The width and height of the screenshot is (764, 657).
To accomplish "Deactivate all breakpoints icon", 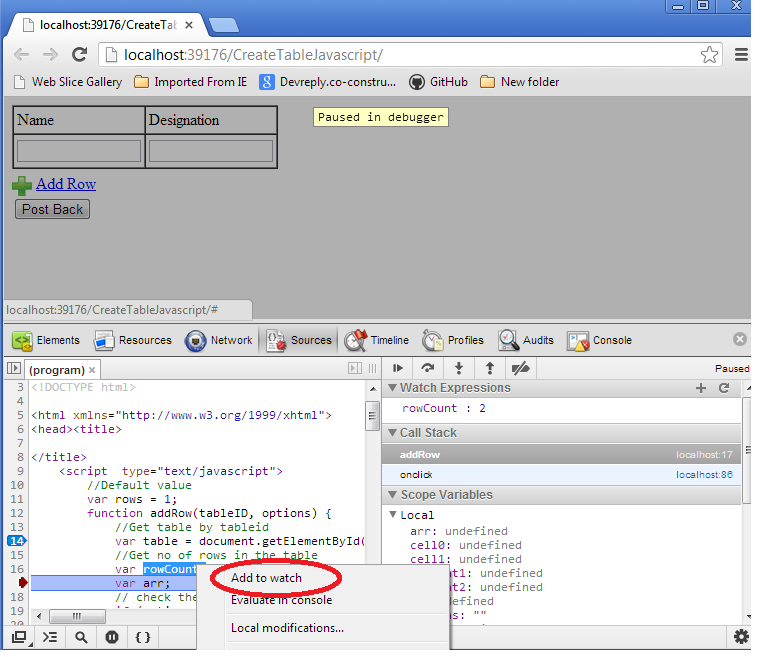I will [x=520, y=368].
